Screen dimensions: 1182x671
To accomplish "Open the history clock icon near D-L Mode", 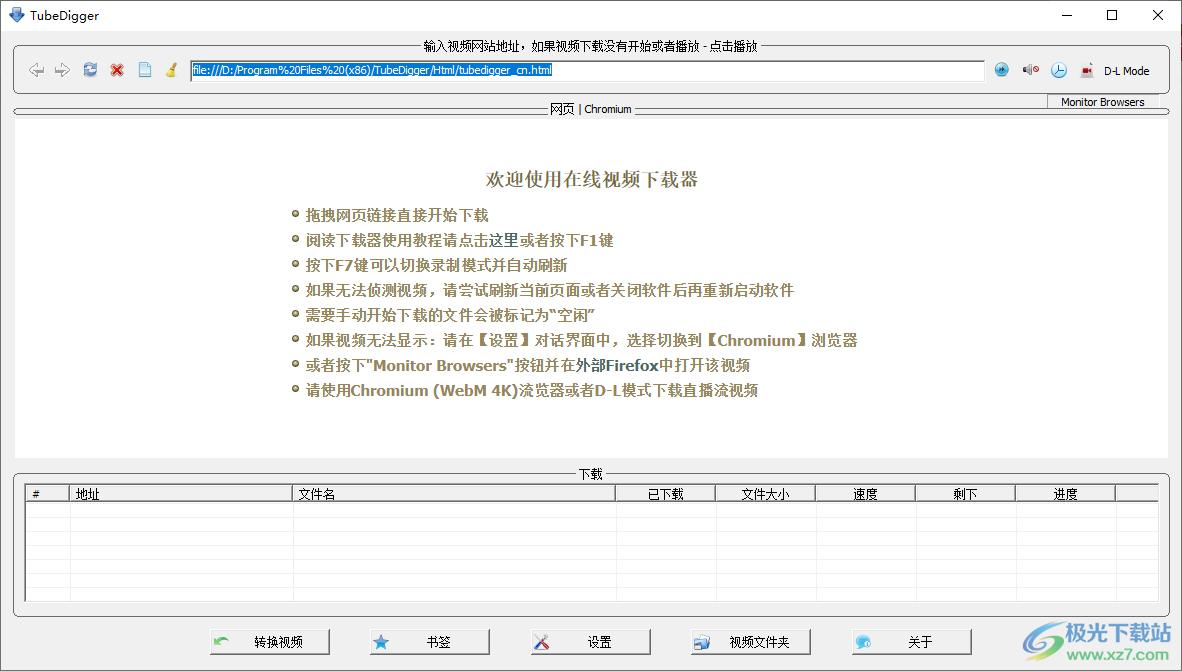I will [x=1058, y=70].
